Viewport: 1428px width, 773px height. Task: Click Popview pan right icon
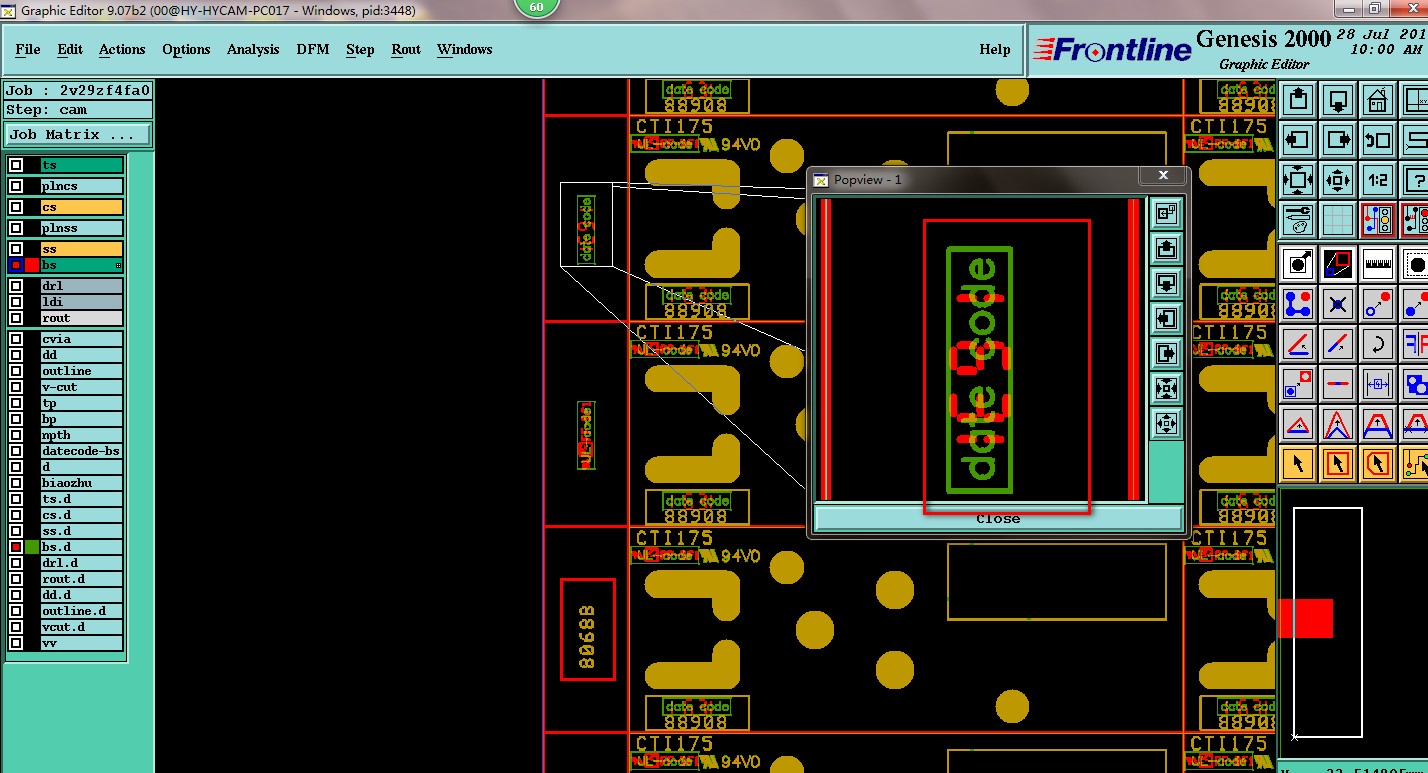pos(1166,353)
